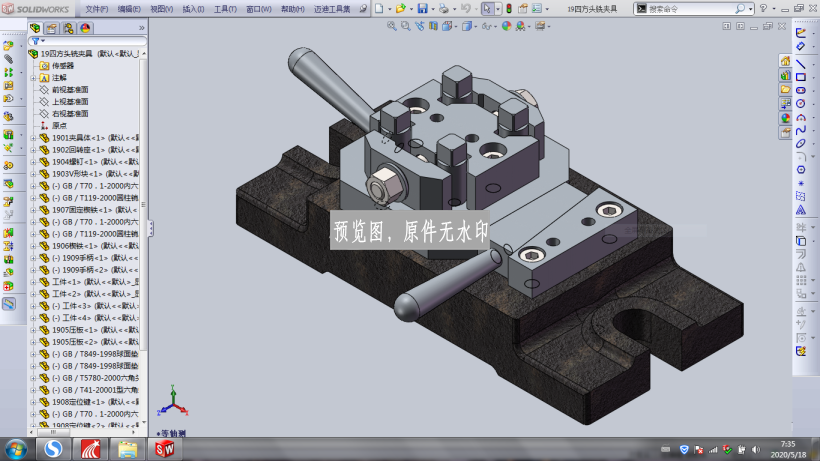The width and height of the screenshot is (820, 461).
Task: Open the DisplayManager tab
Action: click(85, 28)
